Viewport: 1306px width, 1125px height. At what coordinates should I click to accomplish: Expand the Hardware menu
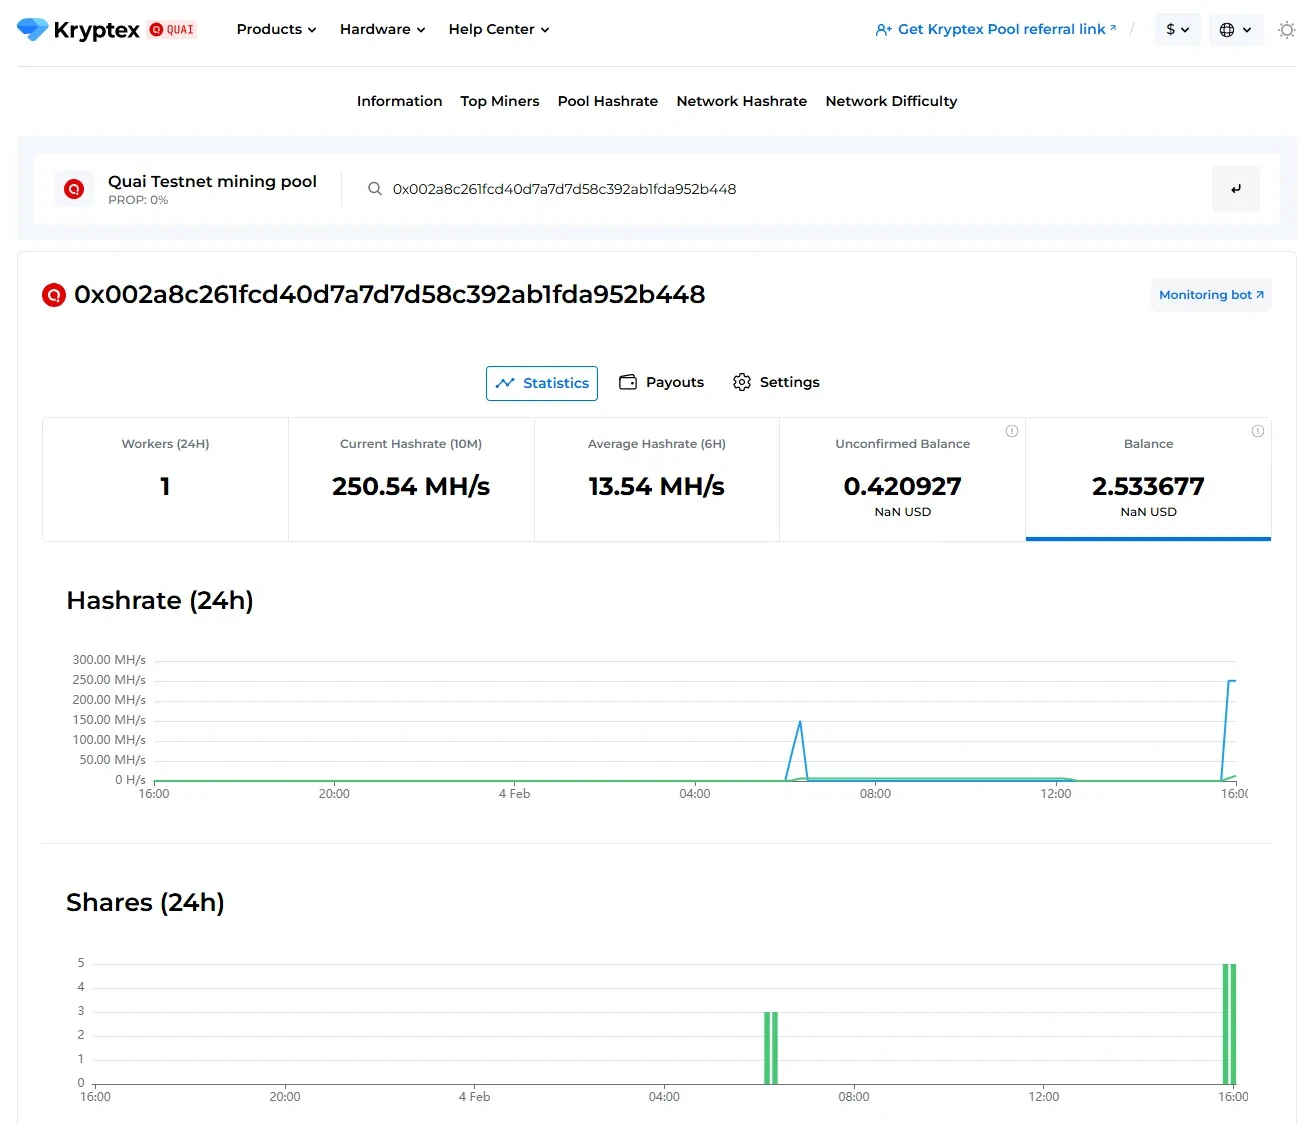coord(382,29)
